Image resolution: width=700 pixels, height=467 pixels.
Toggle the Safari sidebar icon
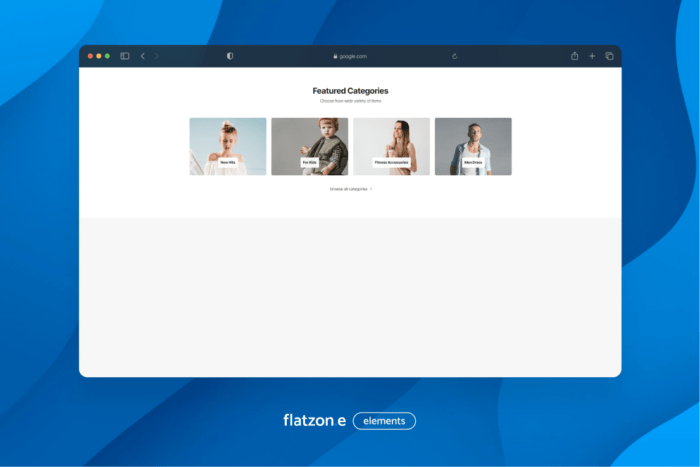pos(125,56)
